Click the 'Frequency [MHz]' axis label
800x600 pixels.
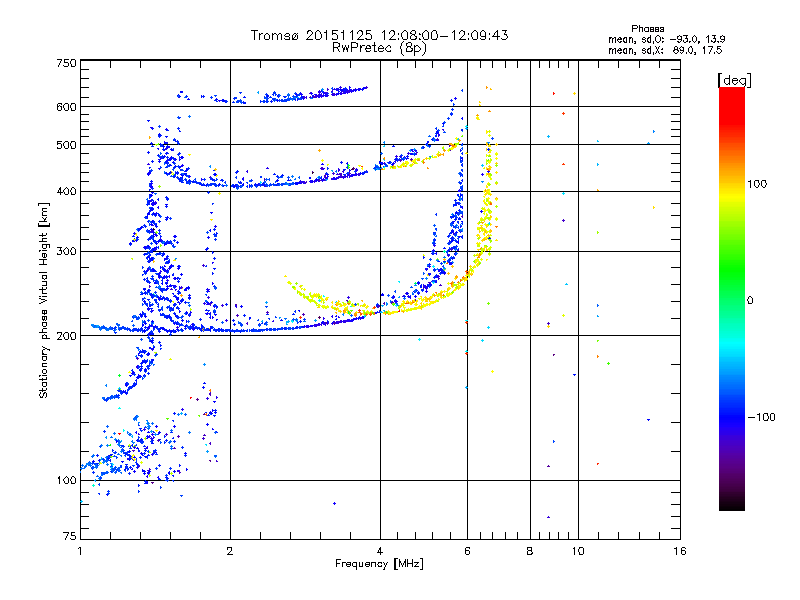(x=379, y=564)
